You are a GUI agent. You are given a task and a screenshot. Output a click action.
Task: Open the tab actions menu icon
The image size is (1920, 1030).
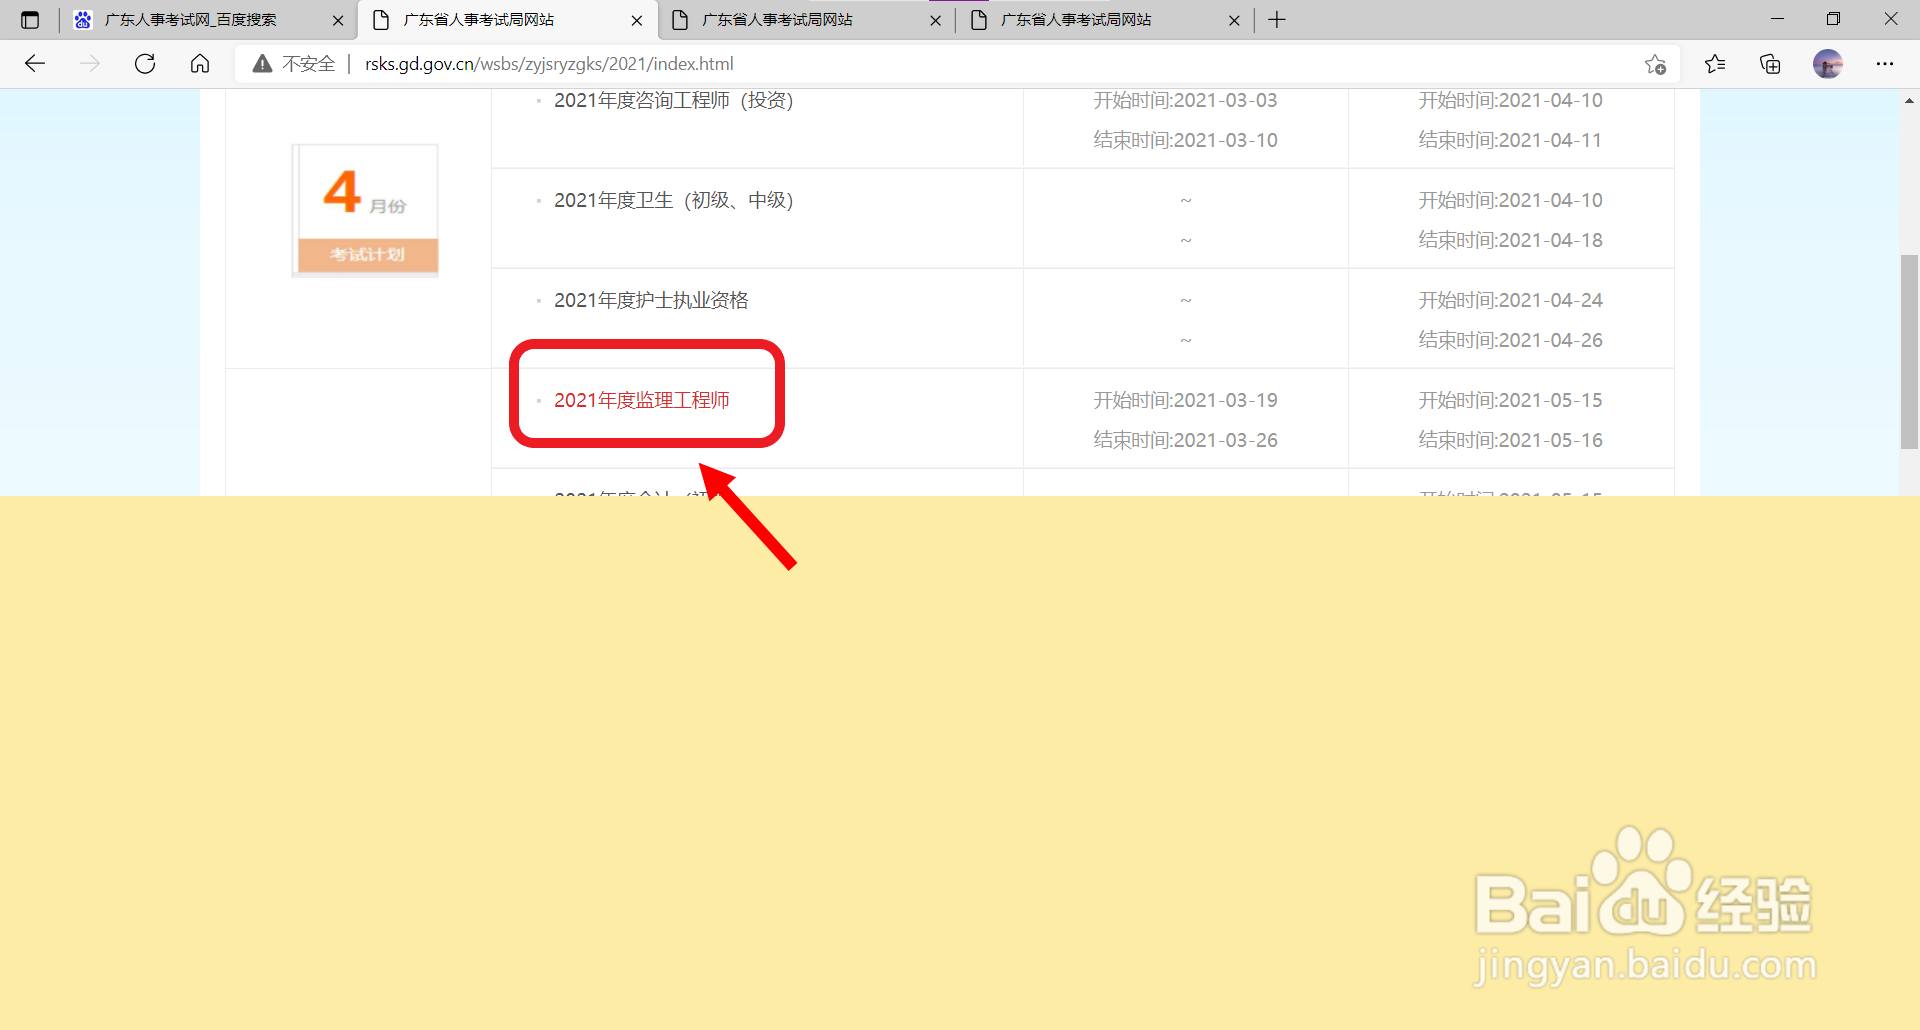click(x=30, y=20)
